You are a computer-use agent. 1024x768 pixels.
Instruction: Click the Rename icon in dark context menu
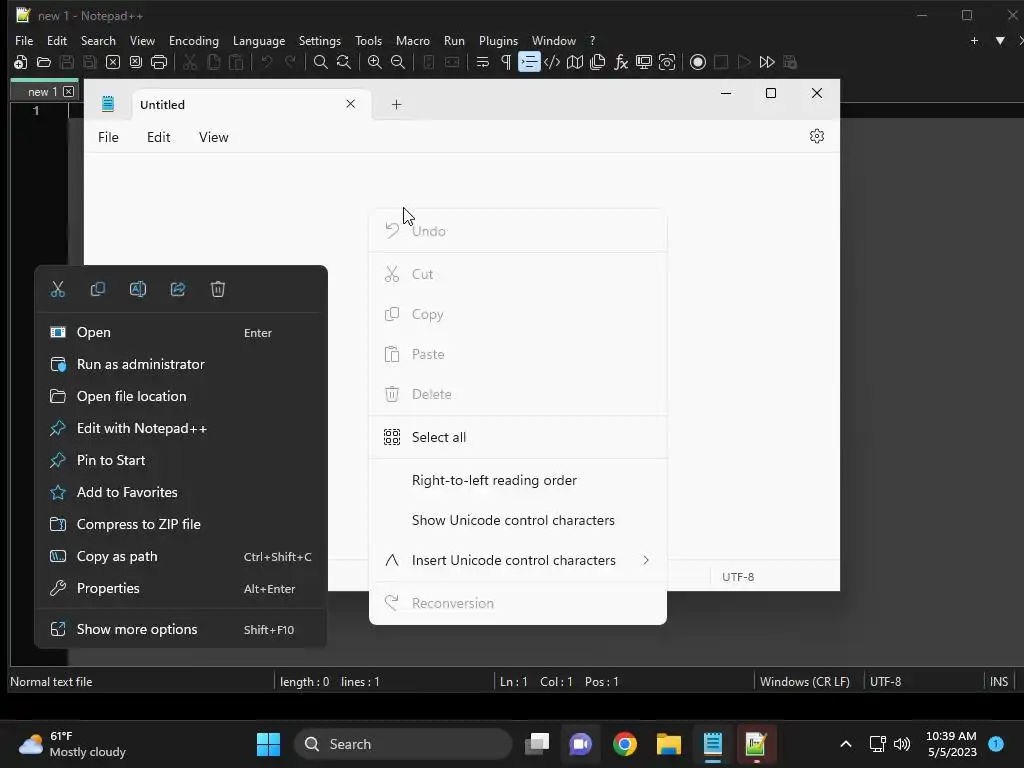[138, 289]
